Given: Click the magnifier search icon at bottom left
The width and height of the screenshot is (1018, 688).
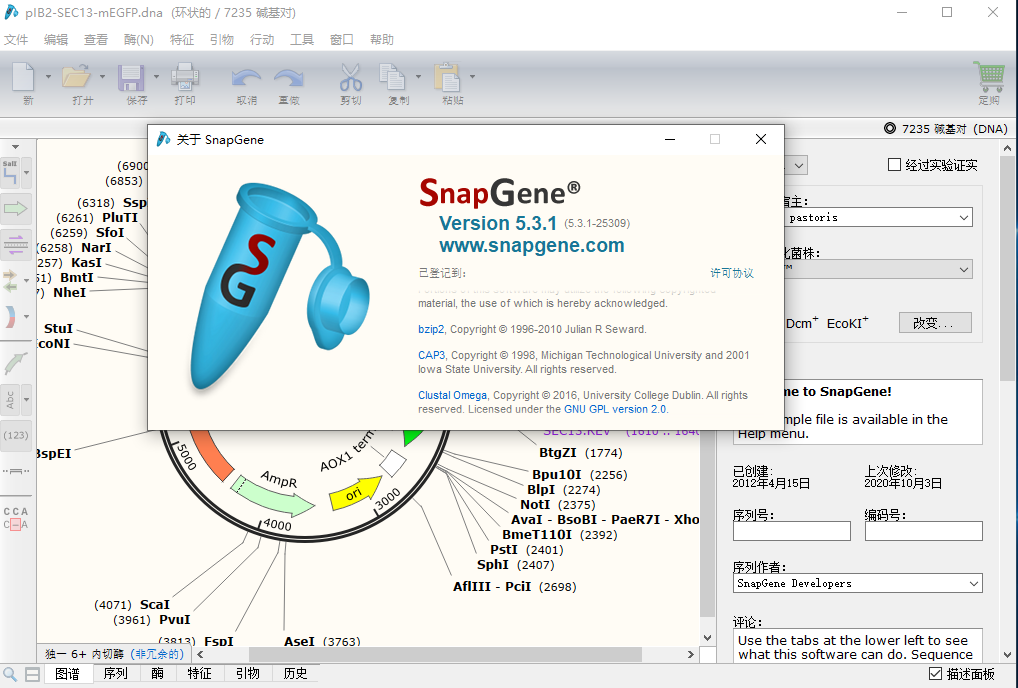Looking at the screenshot, I should (x=10, y=674).
